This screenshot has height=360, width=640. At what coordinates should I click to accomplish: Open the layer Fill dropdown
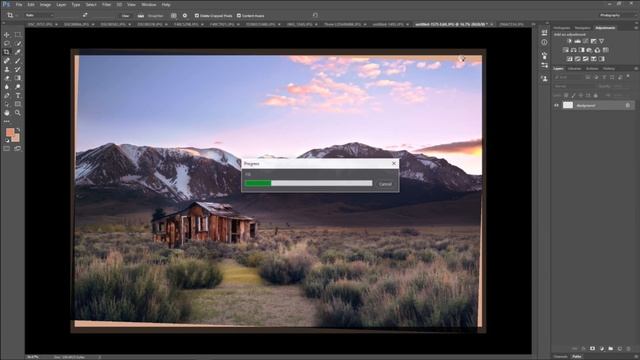tap(622, 95)
